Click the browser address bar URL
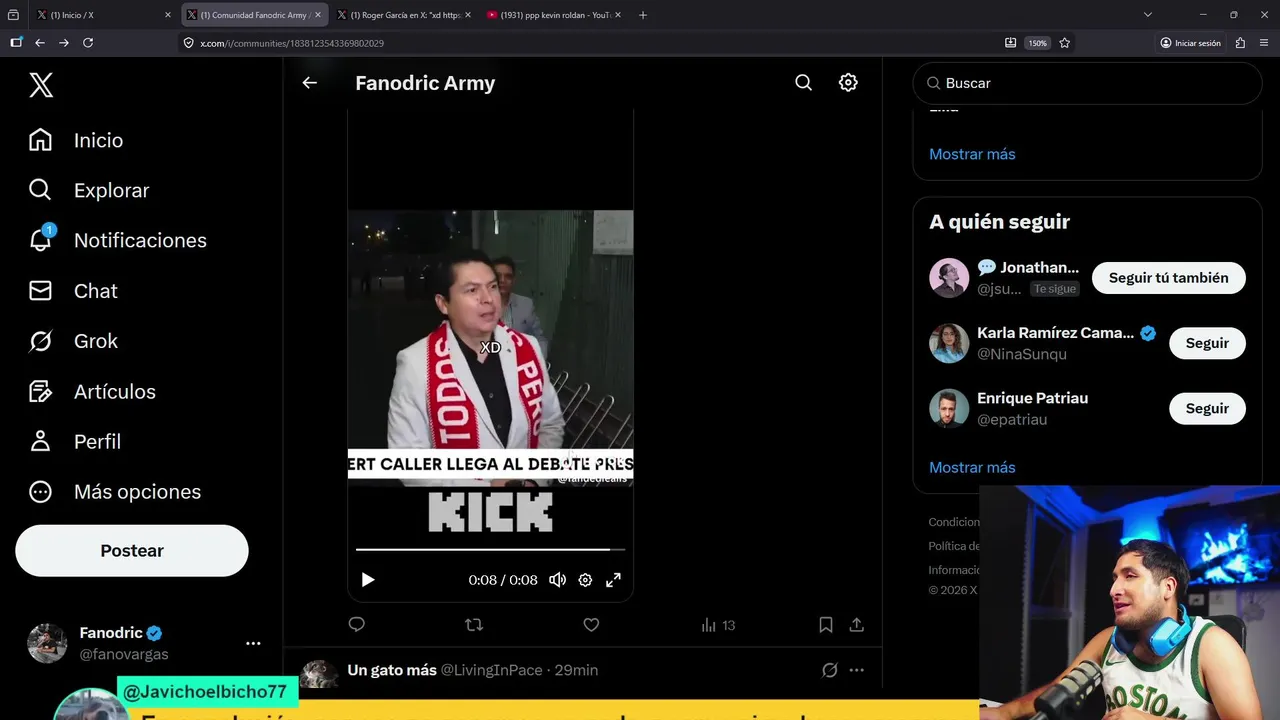This screenshot has width=1280, height=720. [291, 43]
